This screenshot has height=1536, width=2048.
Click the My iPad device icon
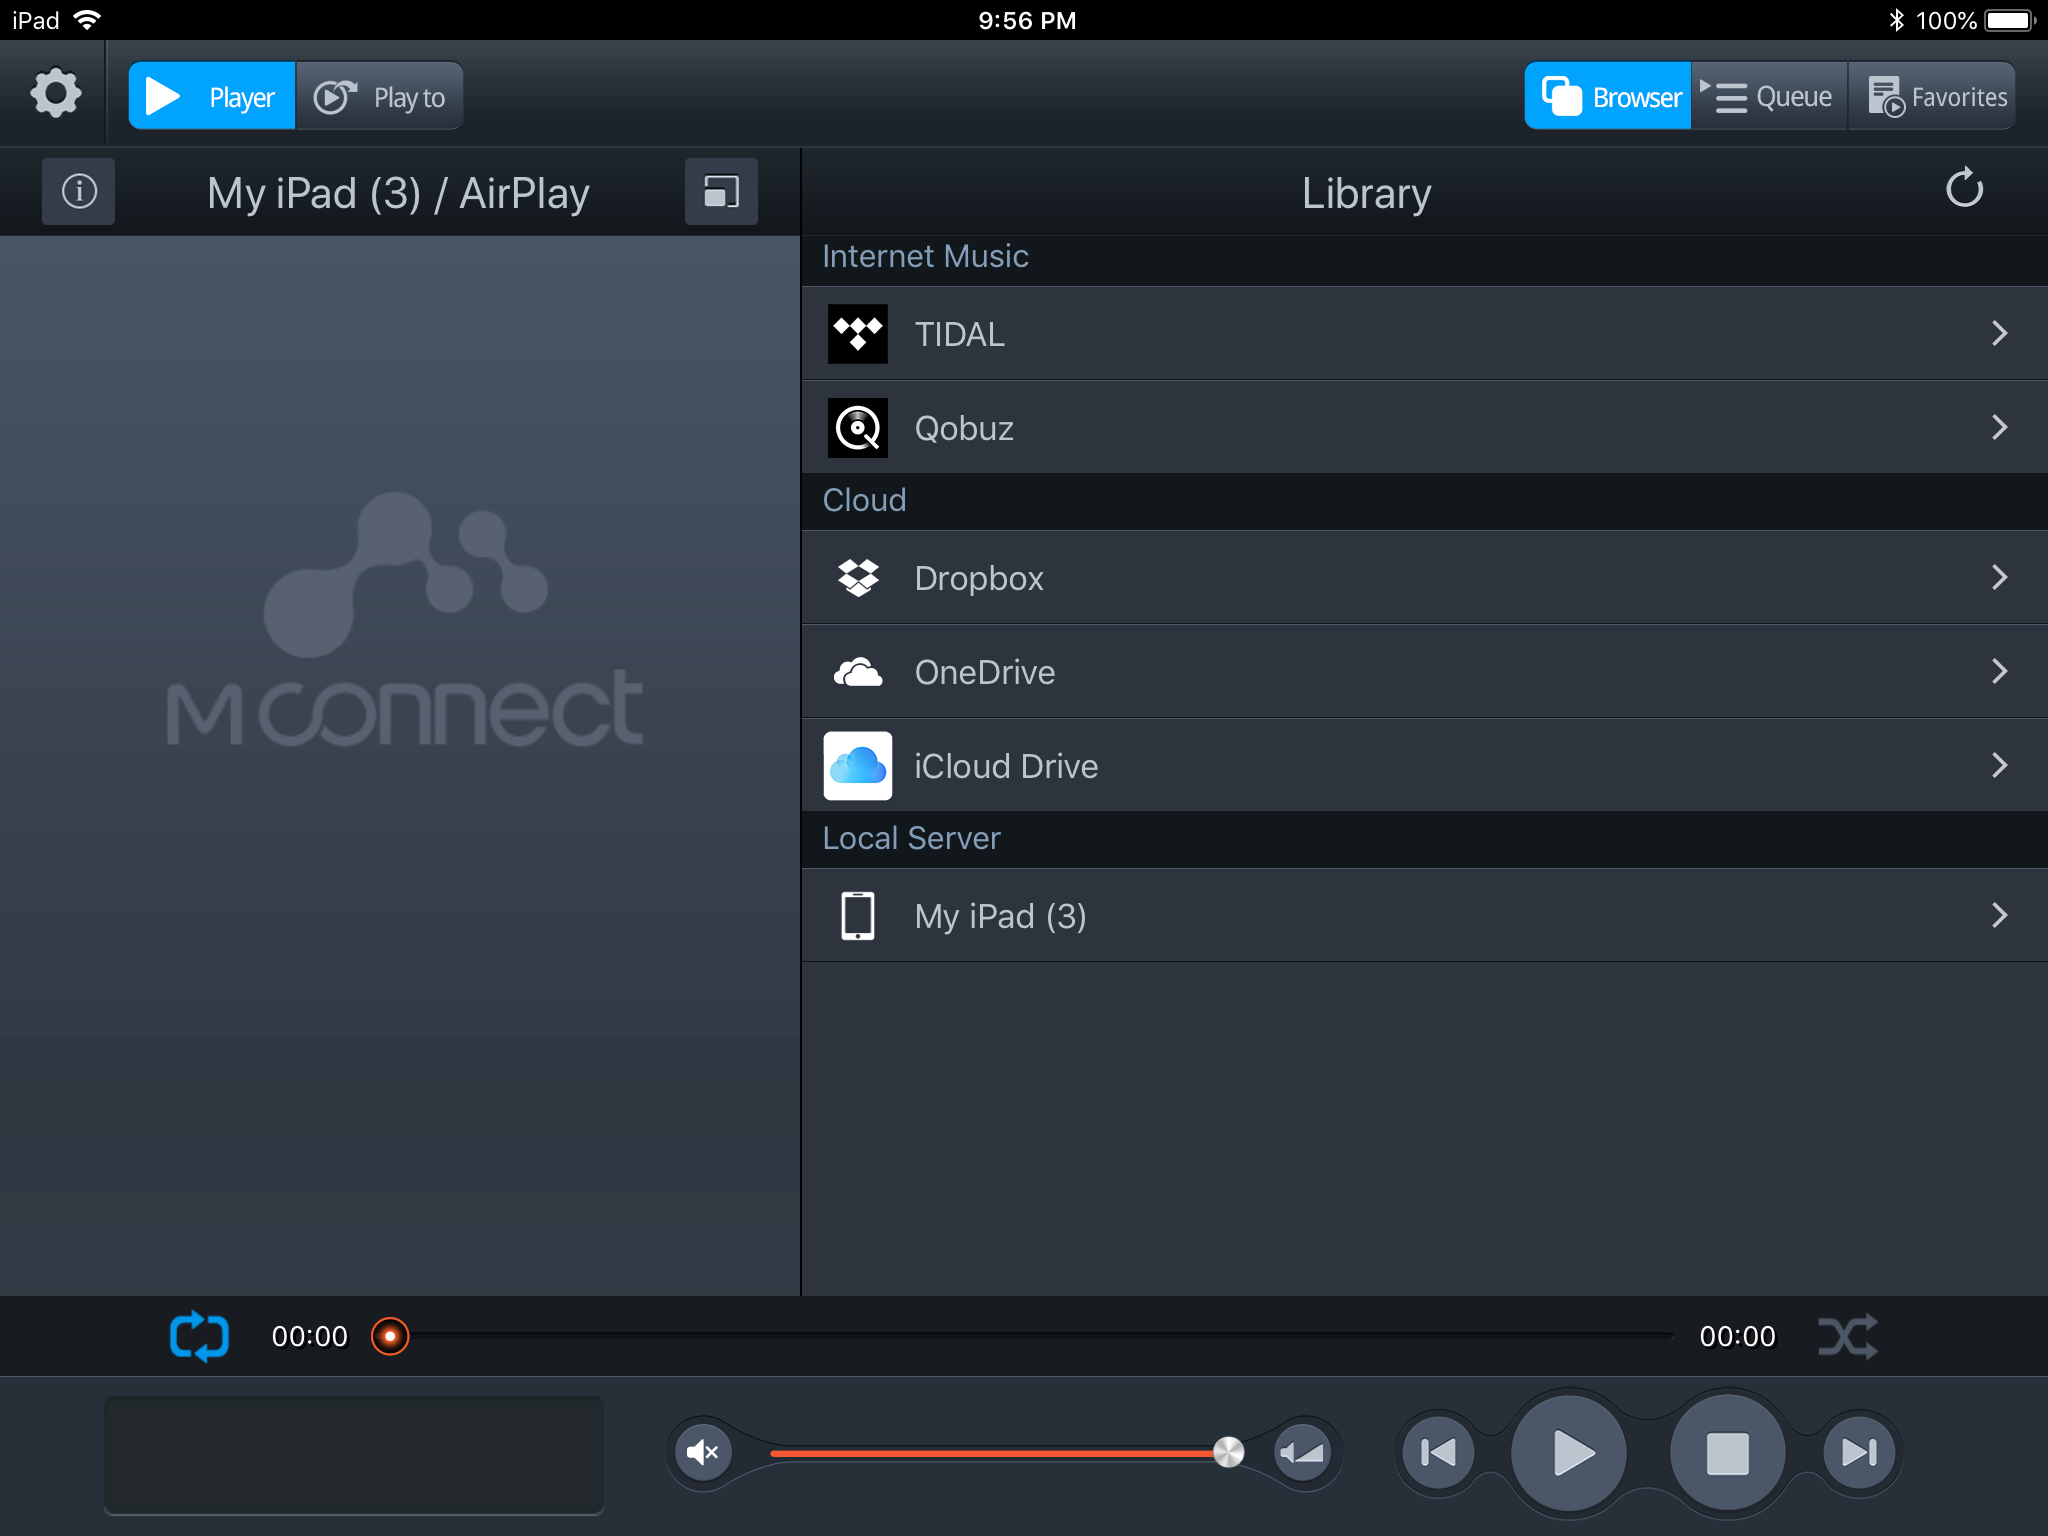857,916
